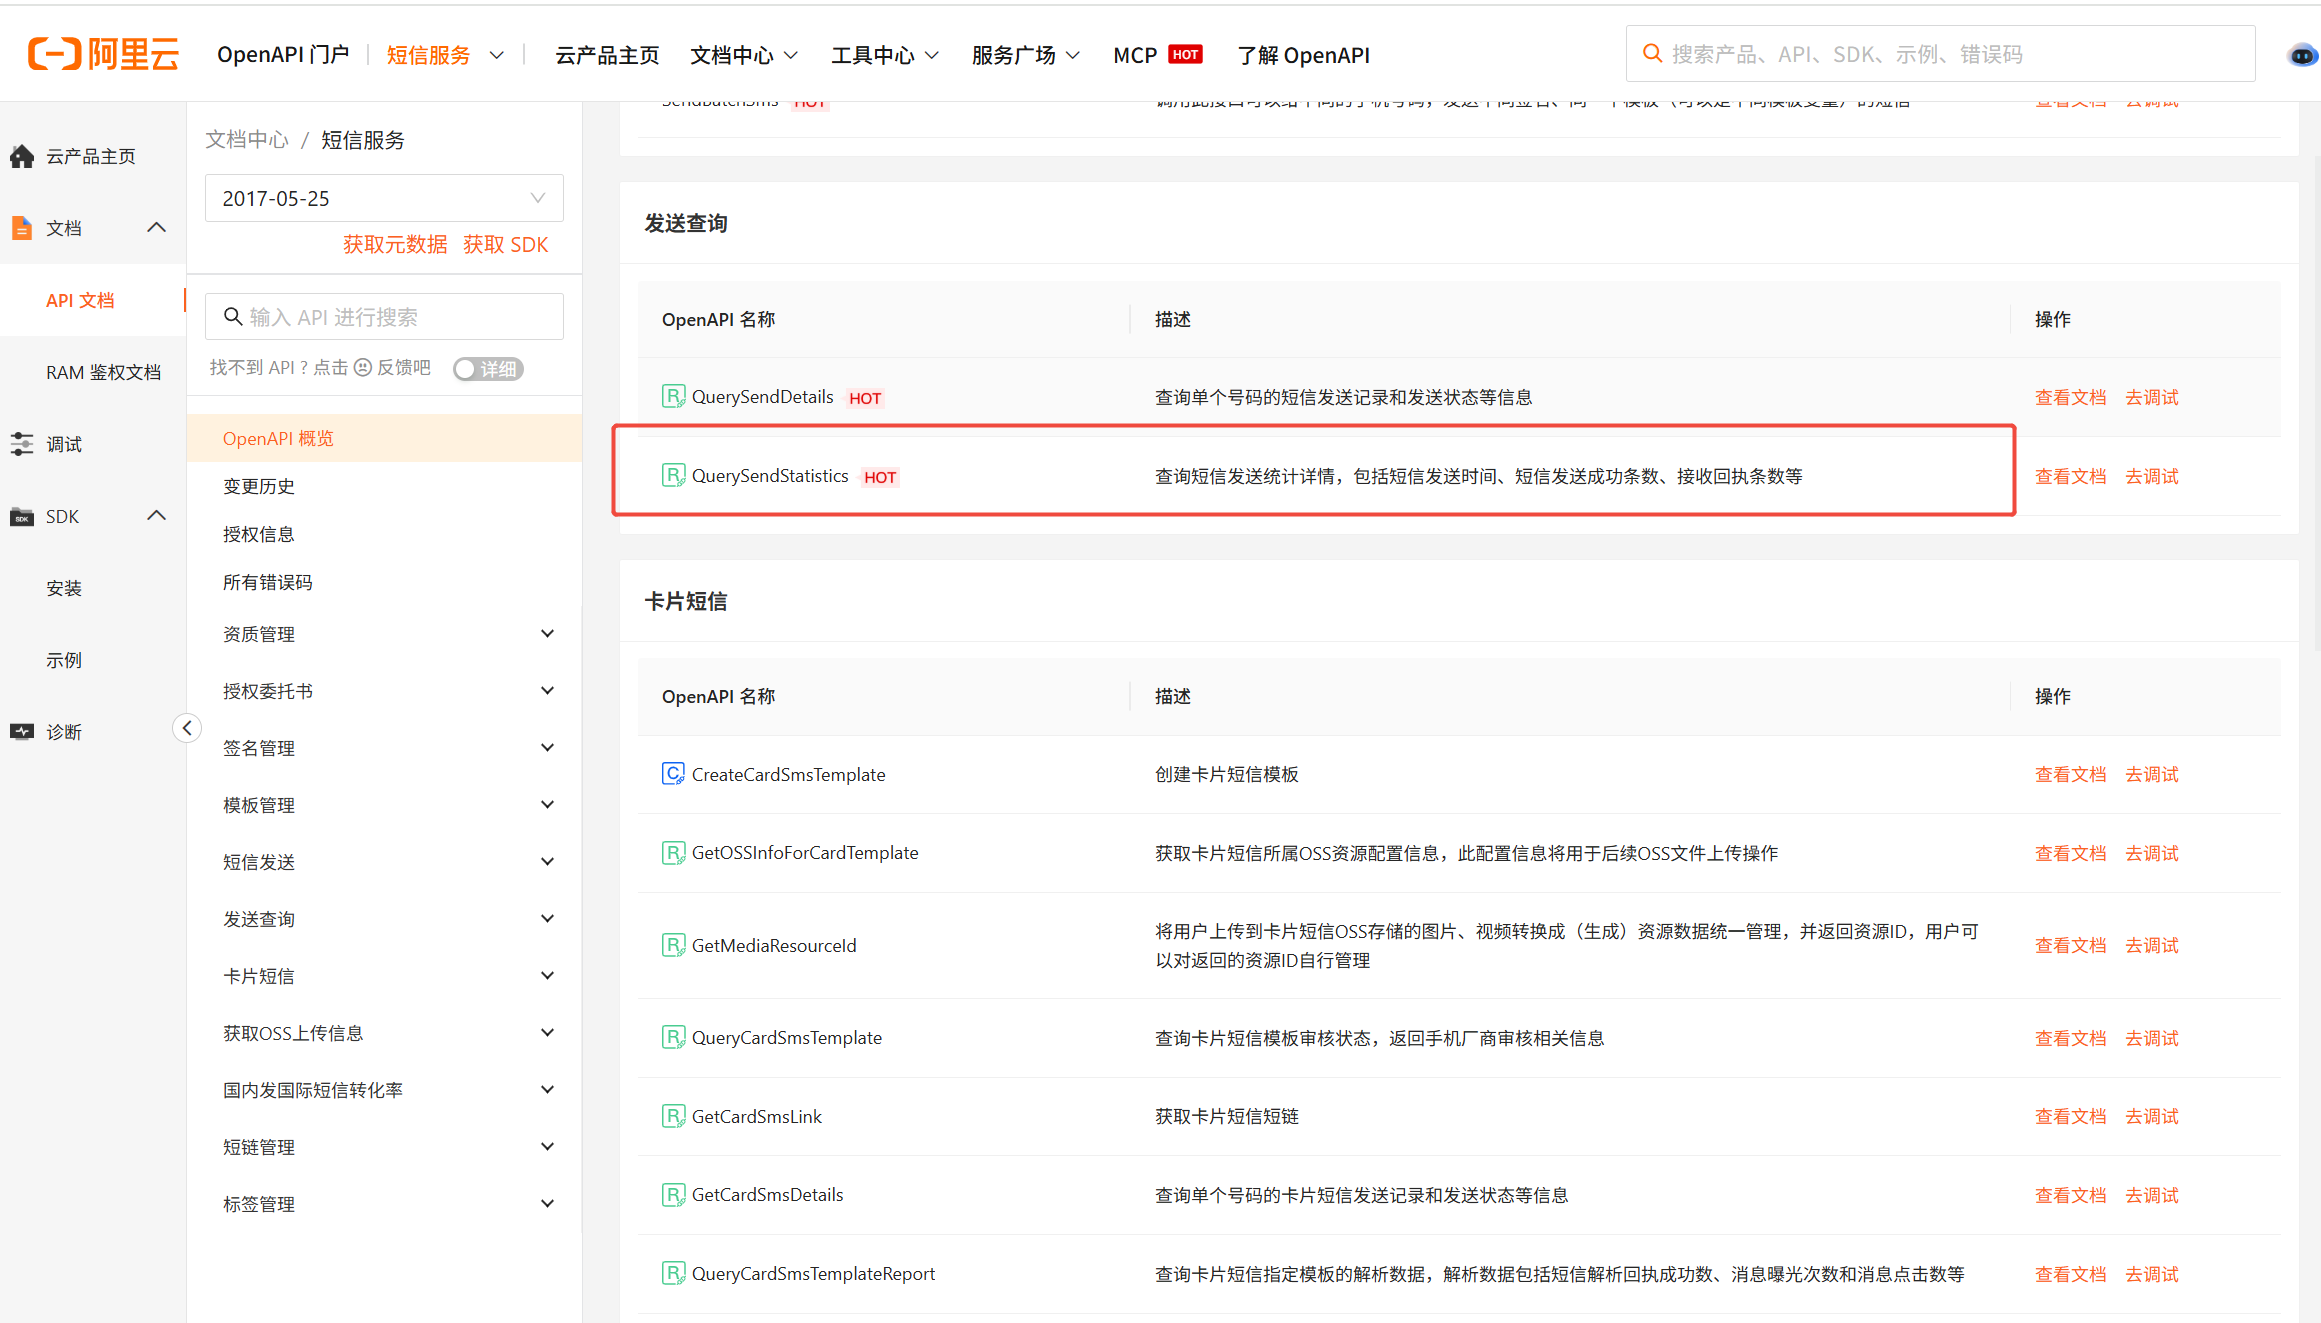Expand the 资质管理 section

pos(547,634)
